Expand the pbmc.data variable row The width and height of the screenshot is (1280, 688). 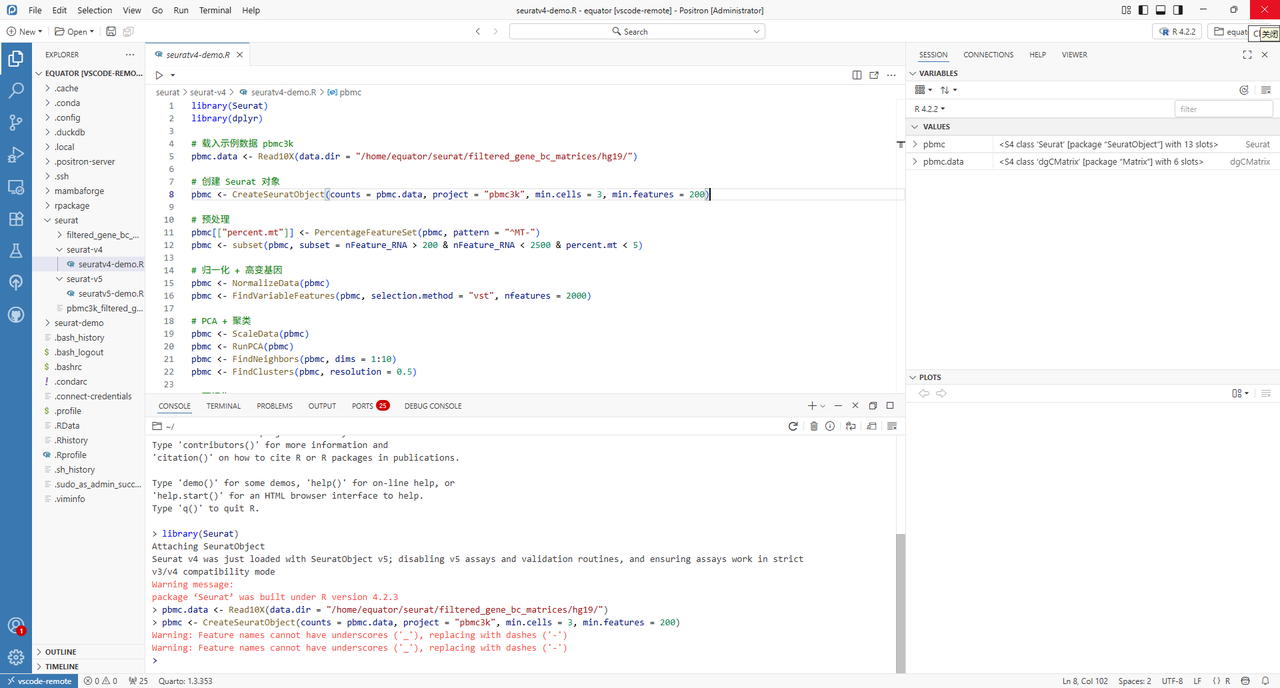tap(914, 161)
